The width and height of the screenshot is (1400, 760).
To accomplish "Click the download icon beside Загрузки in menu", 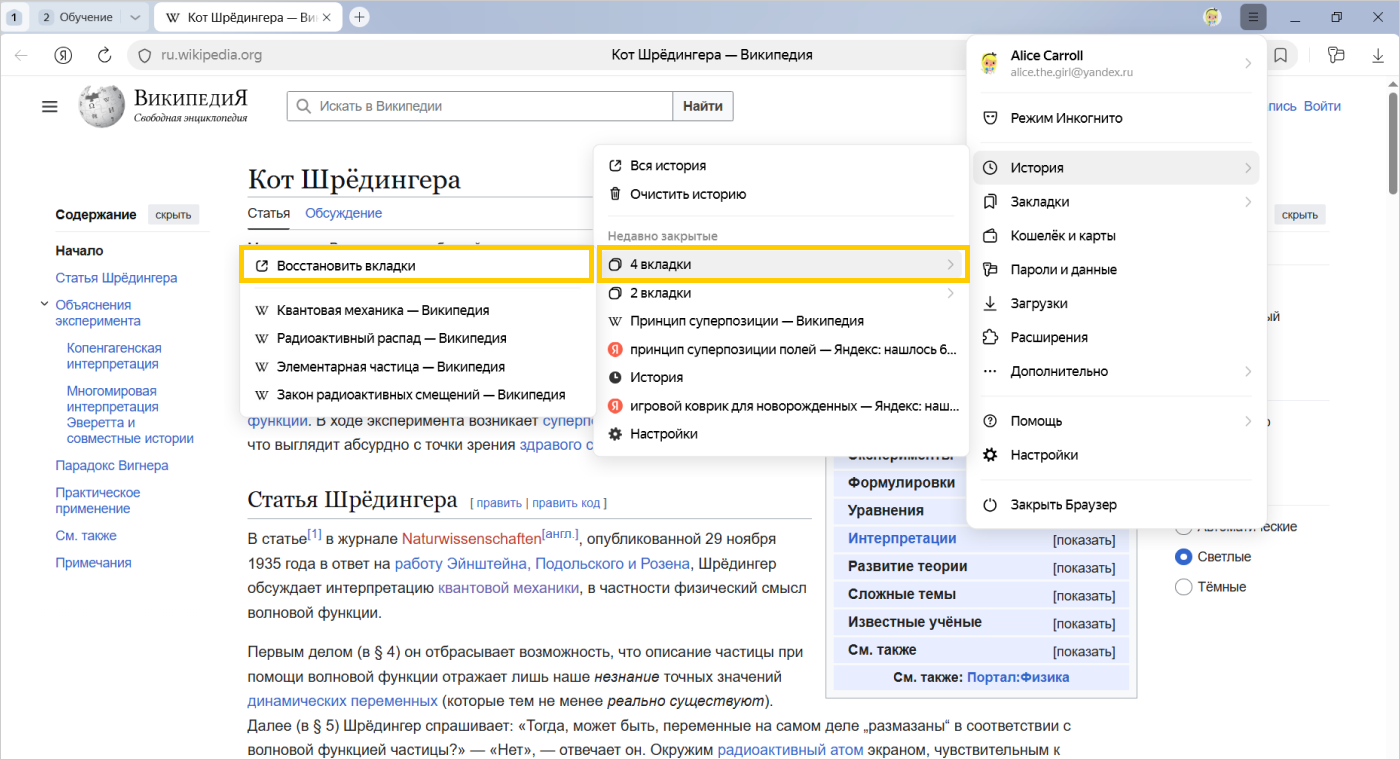I will [990, 303].
